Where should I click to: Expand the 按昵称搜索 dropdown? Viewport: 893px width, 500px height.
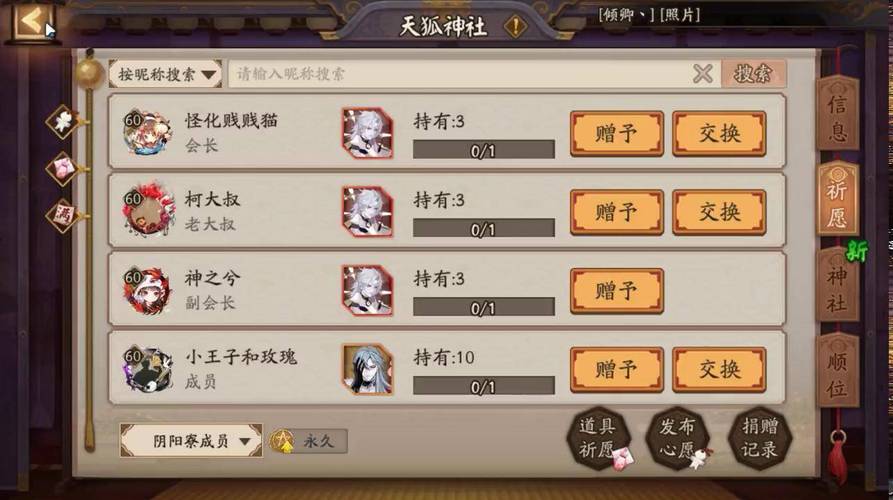[165, 74]
